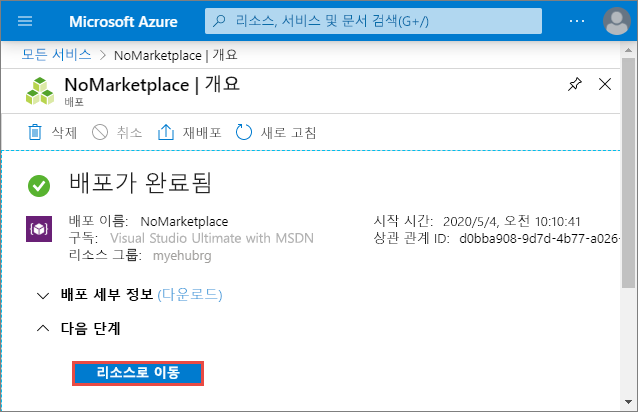638x412 pixels.
Task: Click the 재배포 redeploy upload icon
Action: 166,132
